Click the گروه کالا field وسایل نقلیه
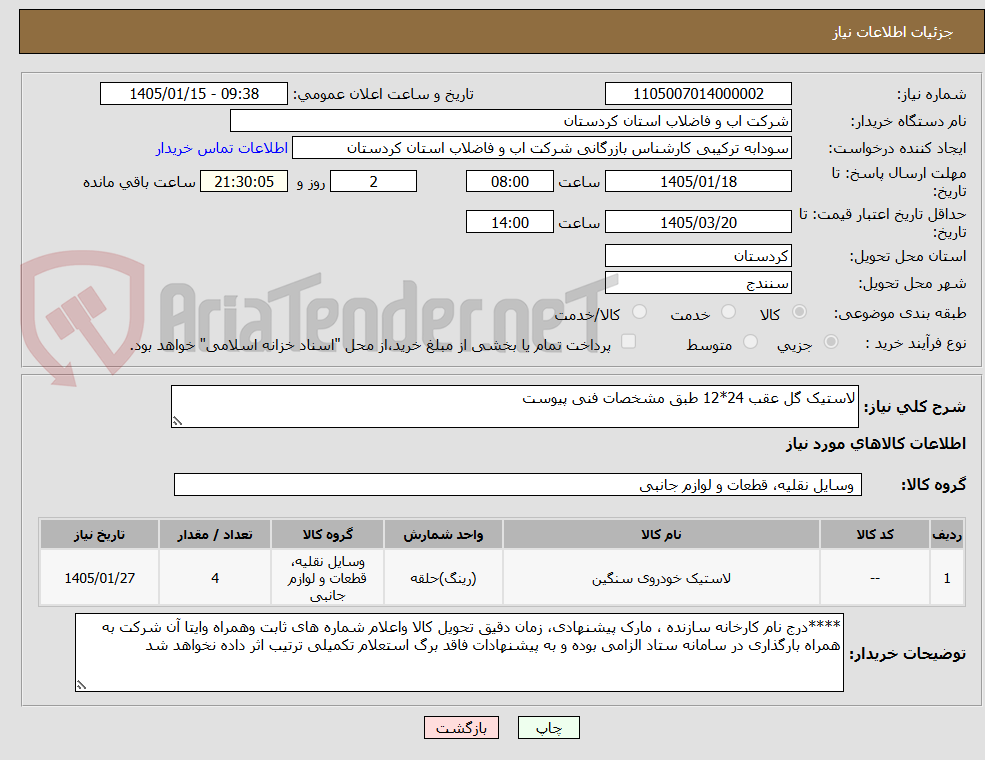 click(518, 484)
